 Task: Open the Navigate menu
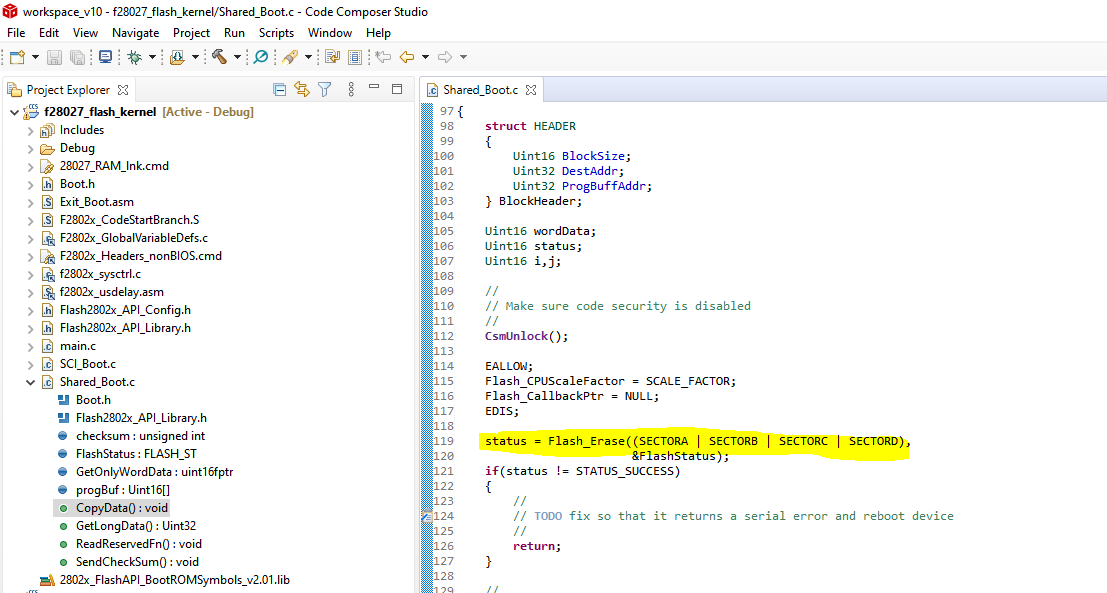click(x=136, y=33)
